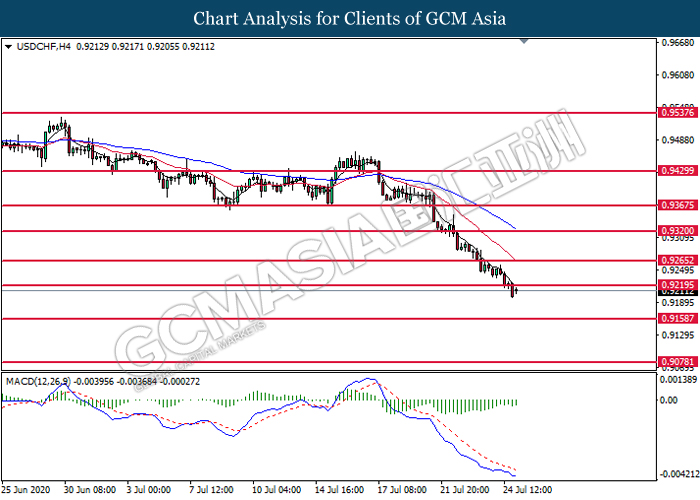
Task: Click the 17 Jul 08:00 time label
Action: click(x=402, y=490)
